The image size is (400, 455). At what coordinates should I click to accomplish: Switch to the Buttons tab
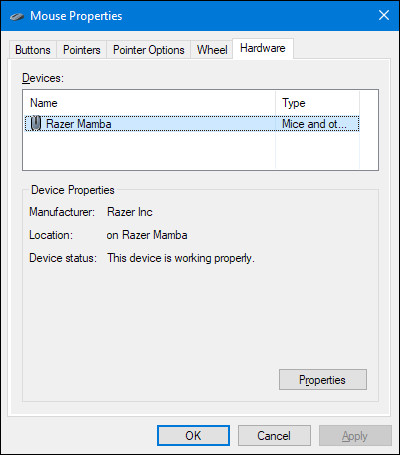(x=33, y=50)
